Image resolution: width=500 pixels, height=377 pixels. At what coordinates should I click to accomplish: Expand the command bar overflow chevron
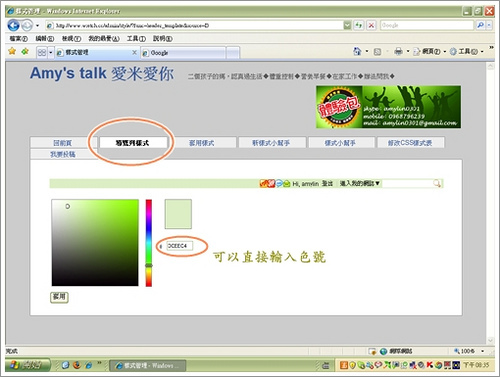coord(491,49)
